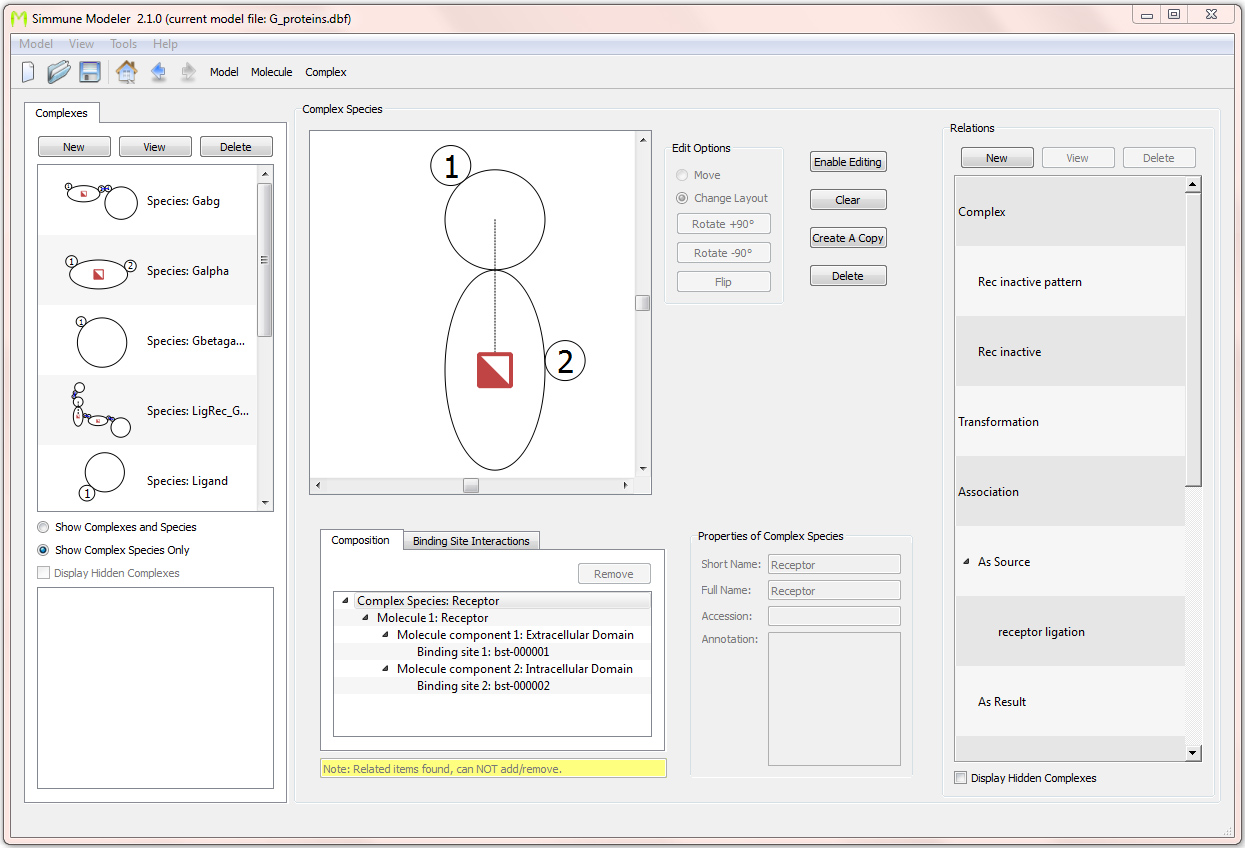Click Delete beside the species canvas
This screenshot has width=1245, height=848.
pos(848,276)
